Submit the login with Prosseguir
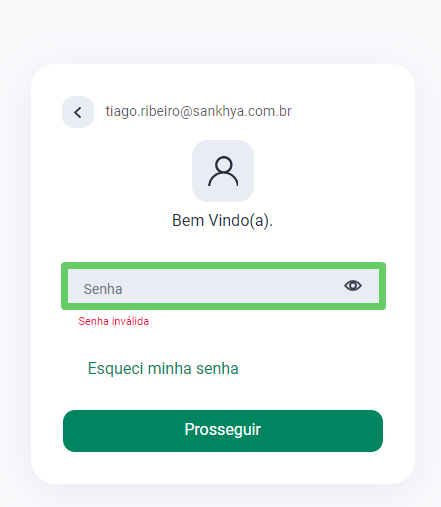The height and width of the screenshot is (507, 441). (223, 431)
